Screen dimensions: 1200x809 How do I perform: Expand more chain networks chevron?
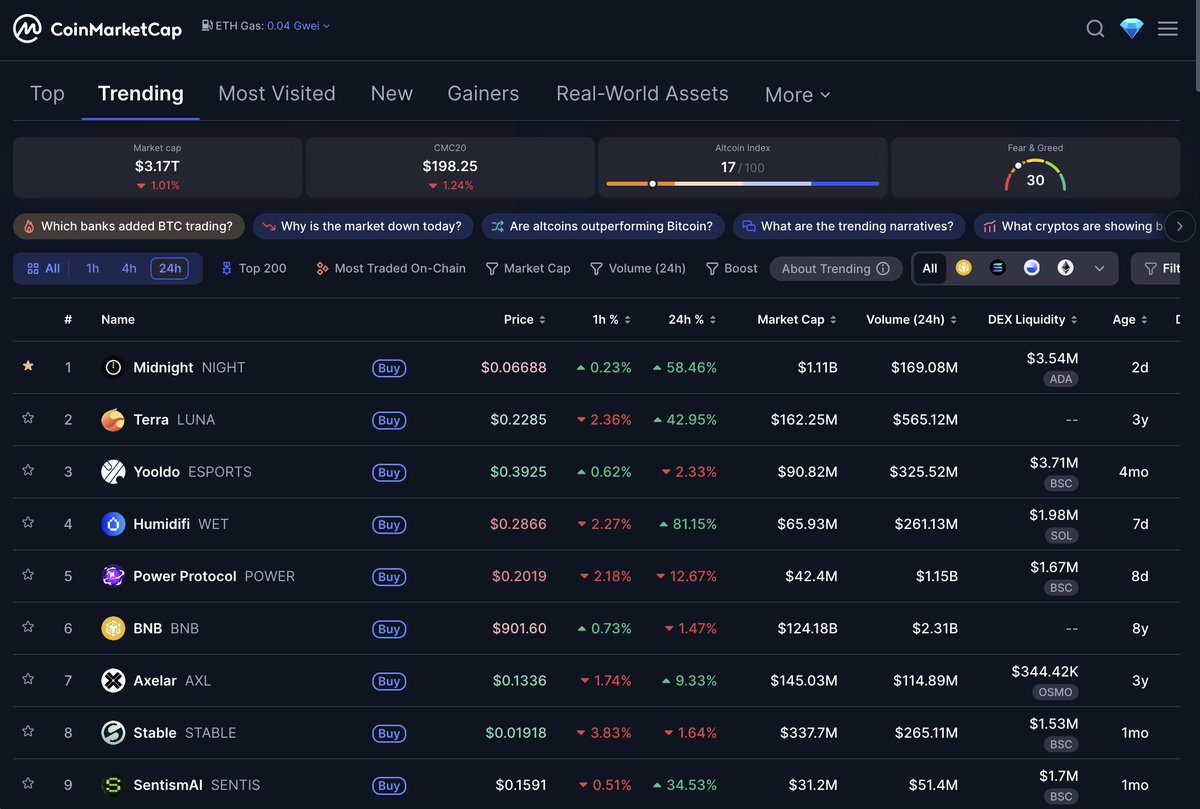(1100, 268)
